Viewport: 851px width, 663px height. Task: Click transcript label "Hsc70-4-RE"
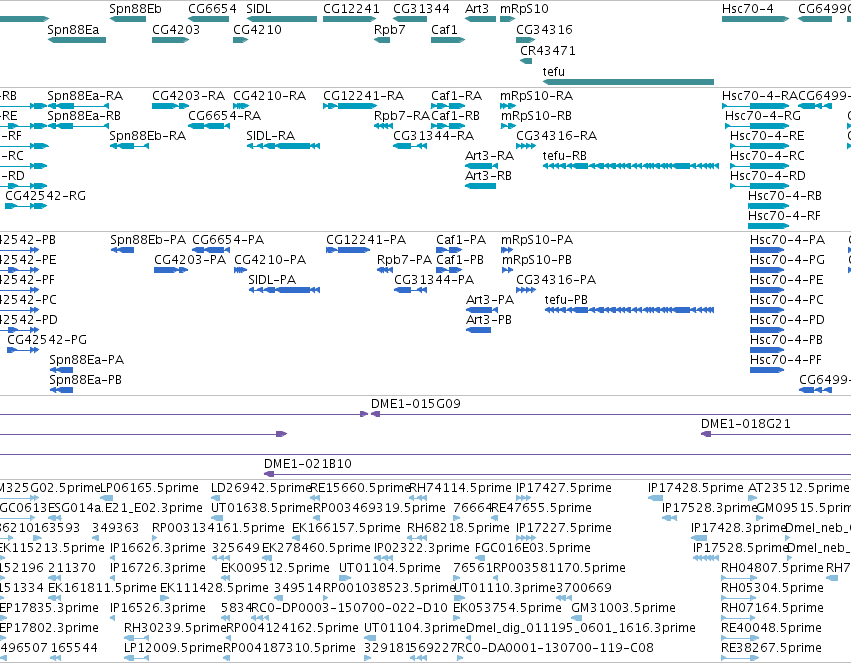pyautogui.click(x=767, y=136)
